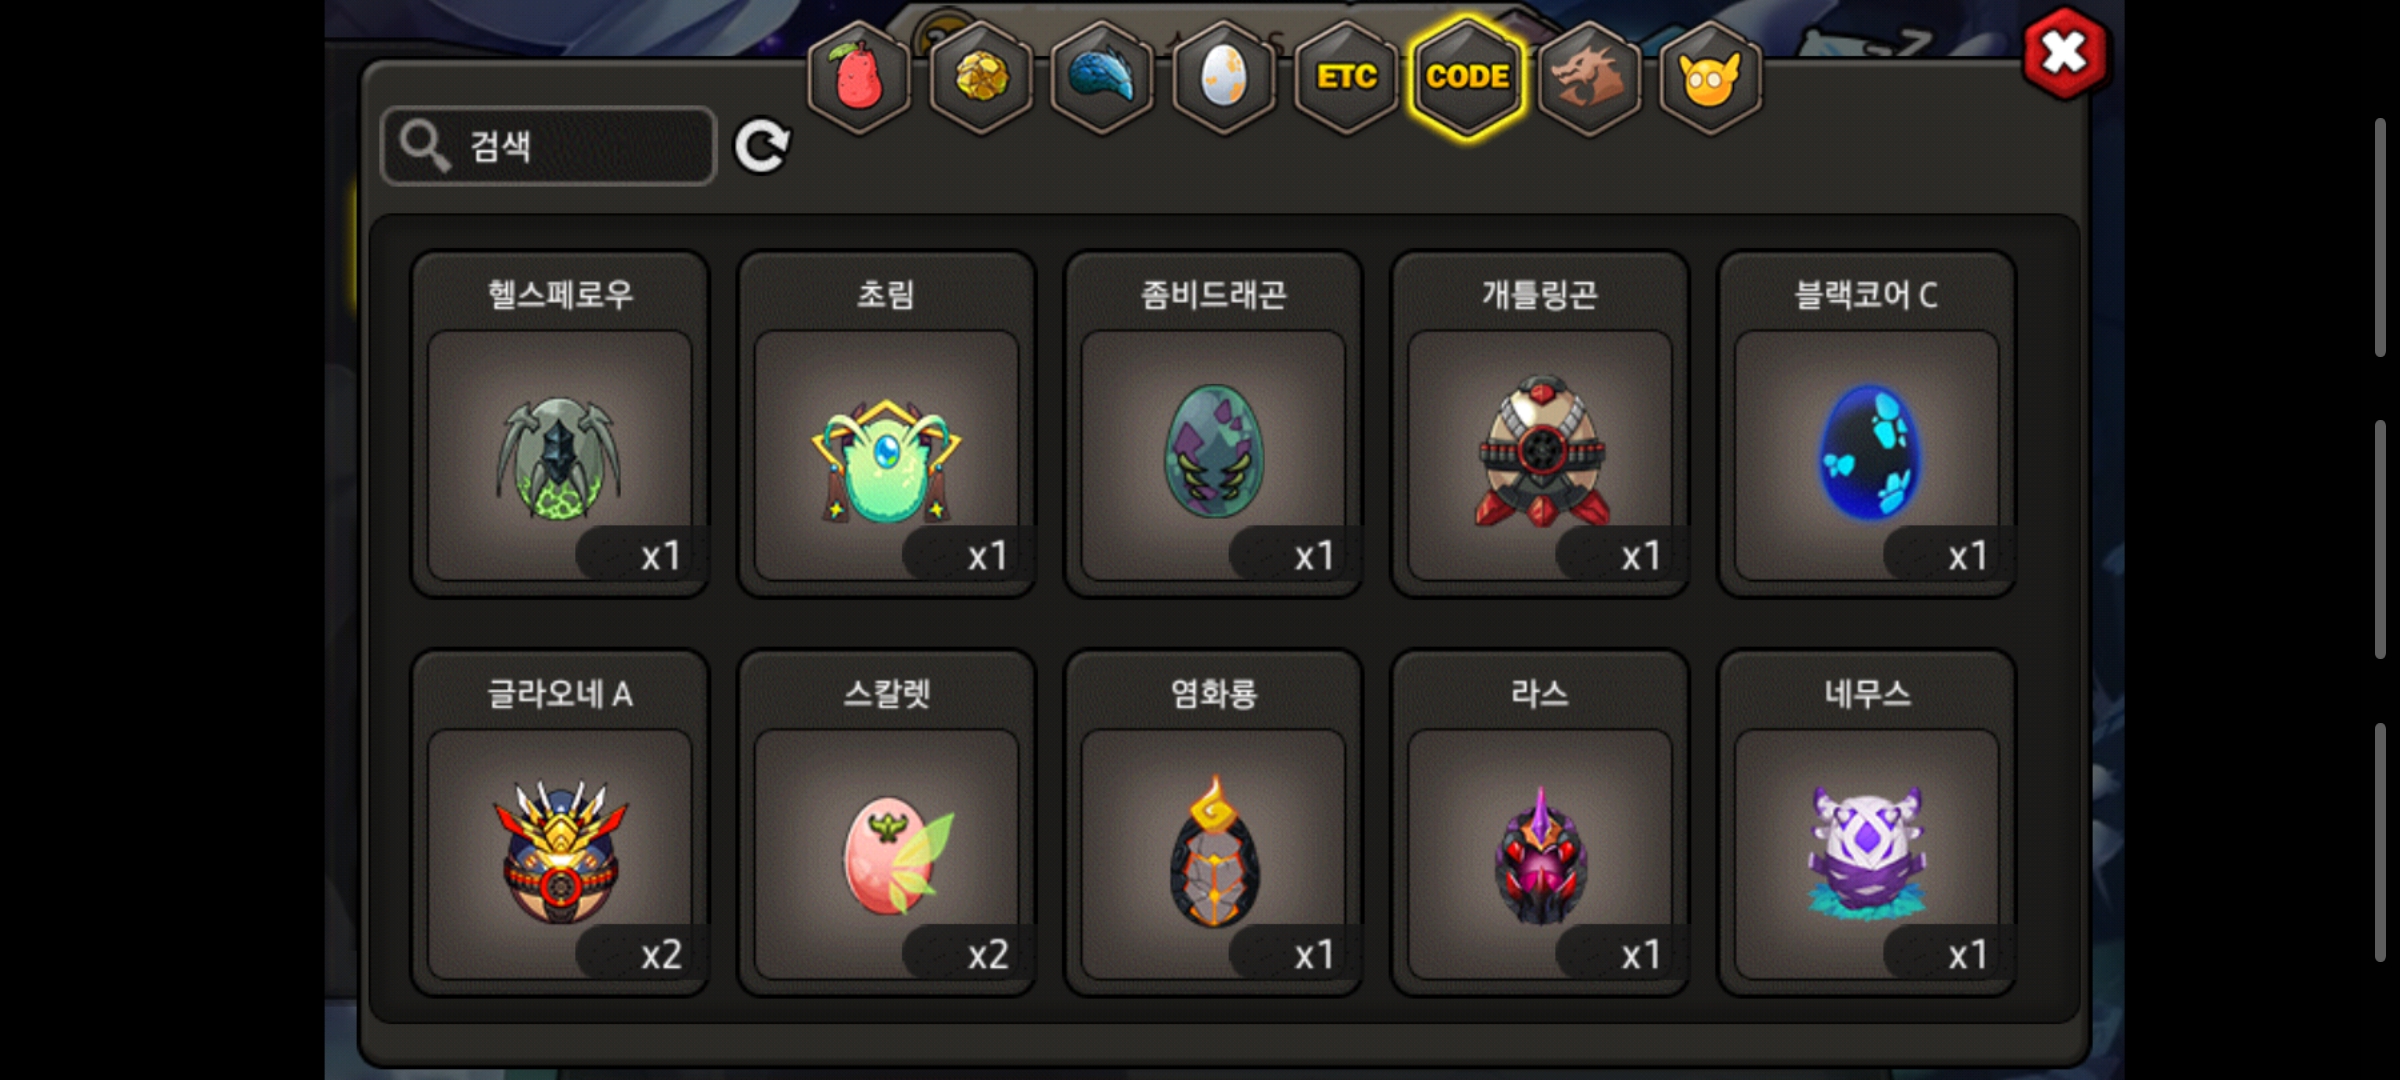This screenshot has height=1080, width=2400.
Task: Pick the 염화룡 flame egg
Action: click(1213, 823)
